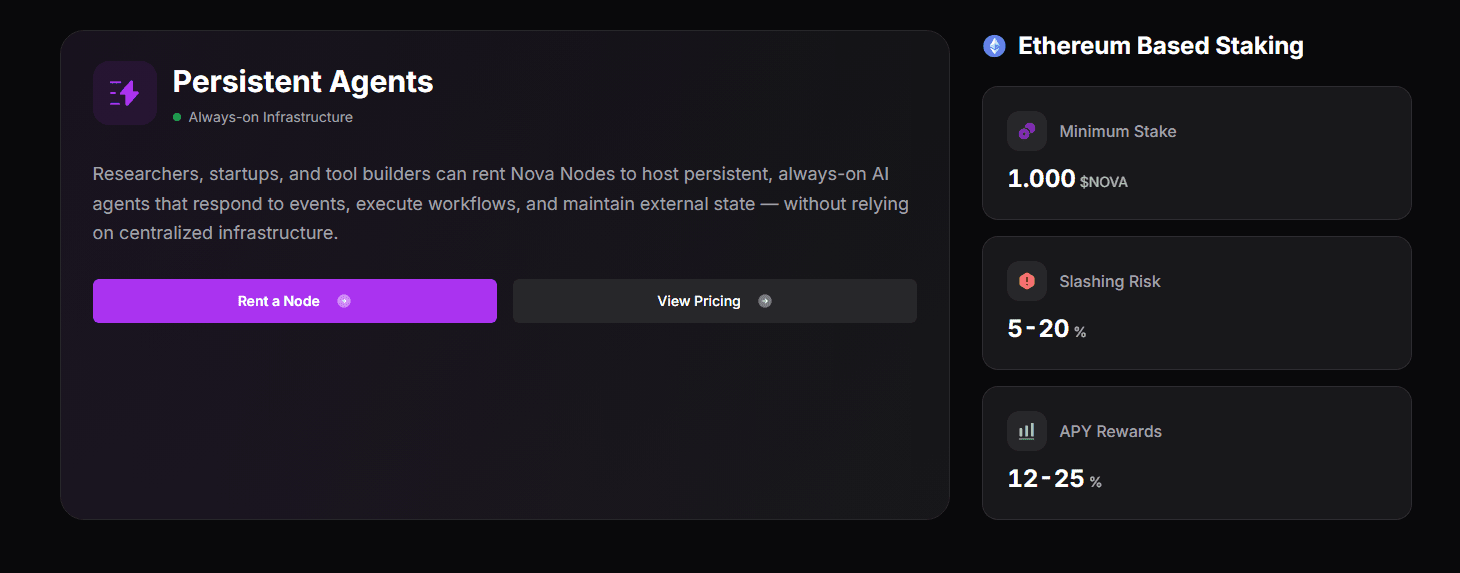The height and width of the screenshot is (573, 1460).
Task: Click the Ethereum logo beside the staking heading
Action: point(994,46)
